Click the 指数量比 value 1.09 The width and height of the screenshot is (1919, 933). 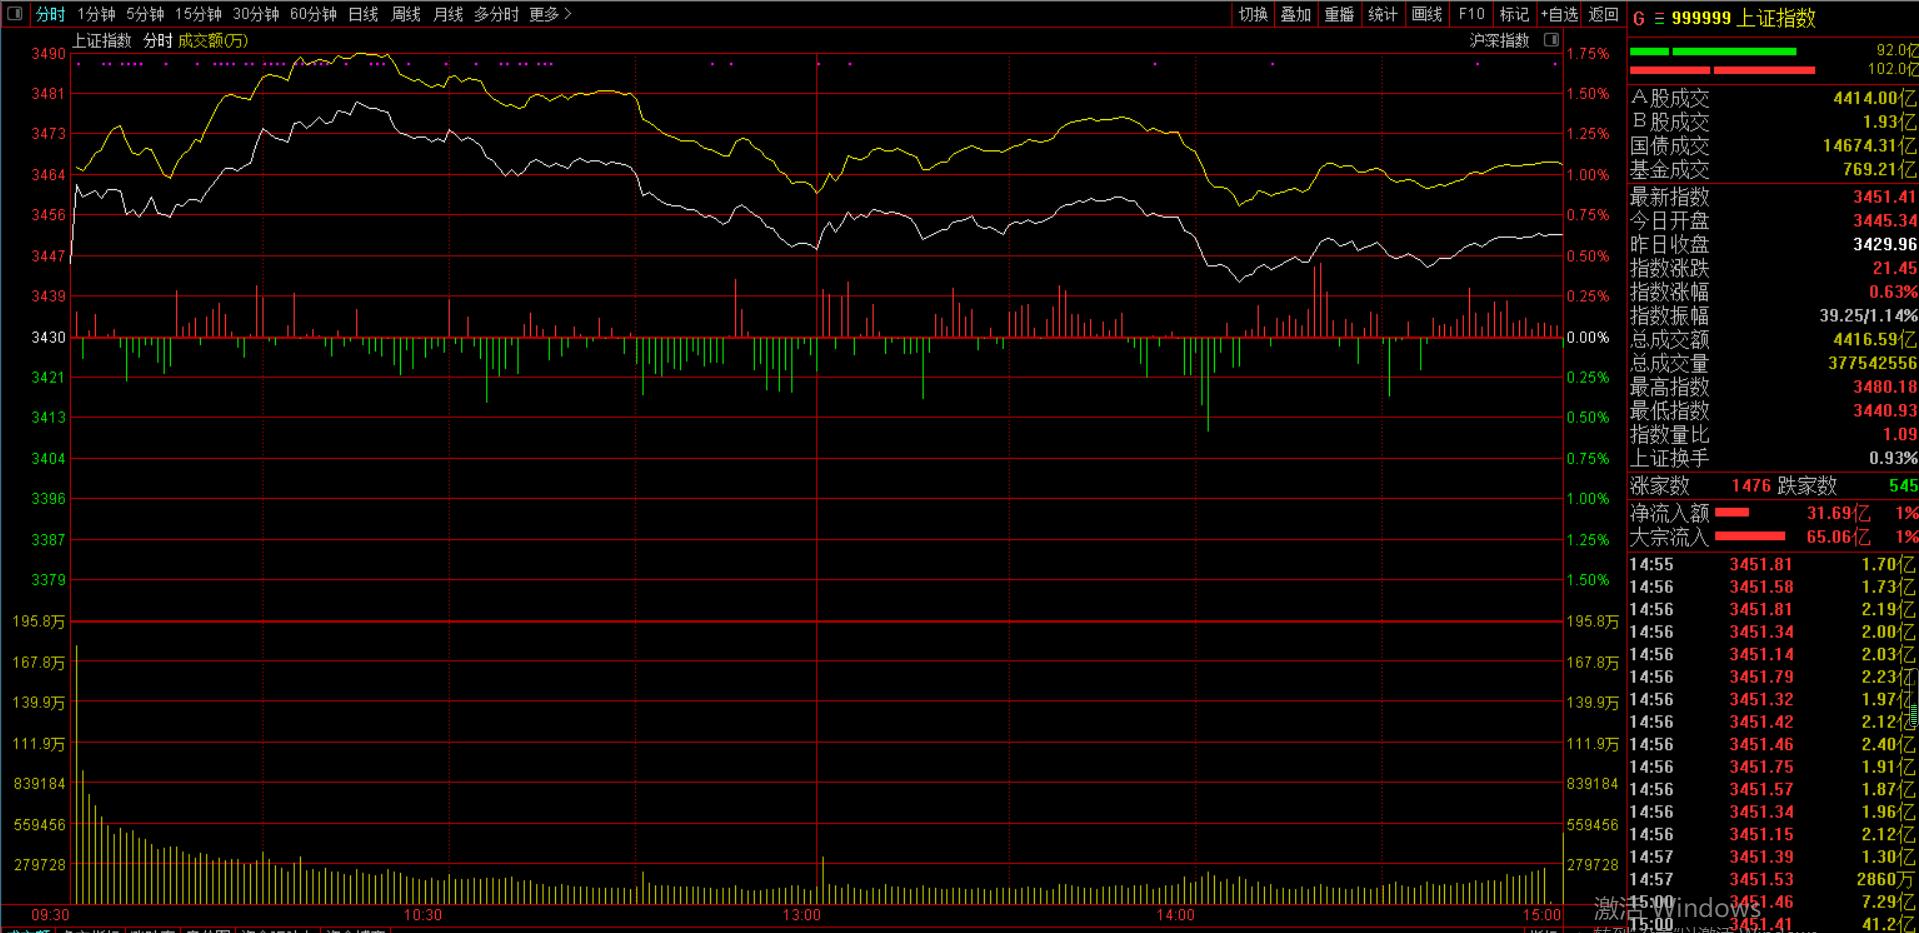[1899, 435]
